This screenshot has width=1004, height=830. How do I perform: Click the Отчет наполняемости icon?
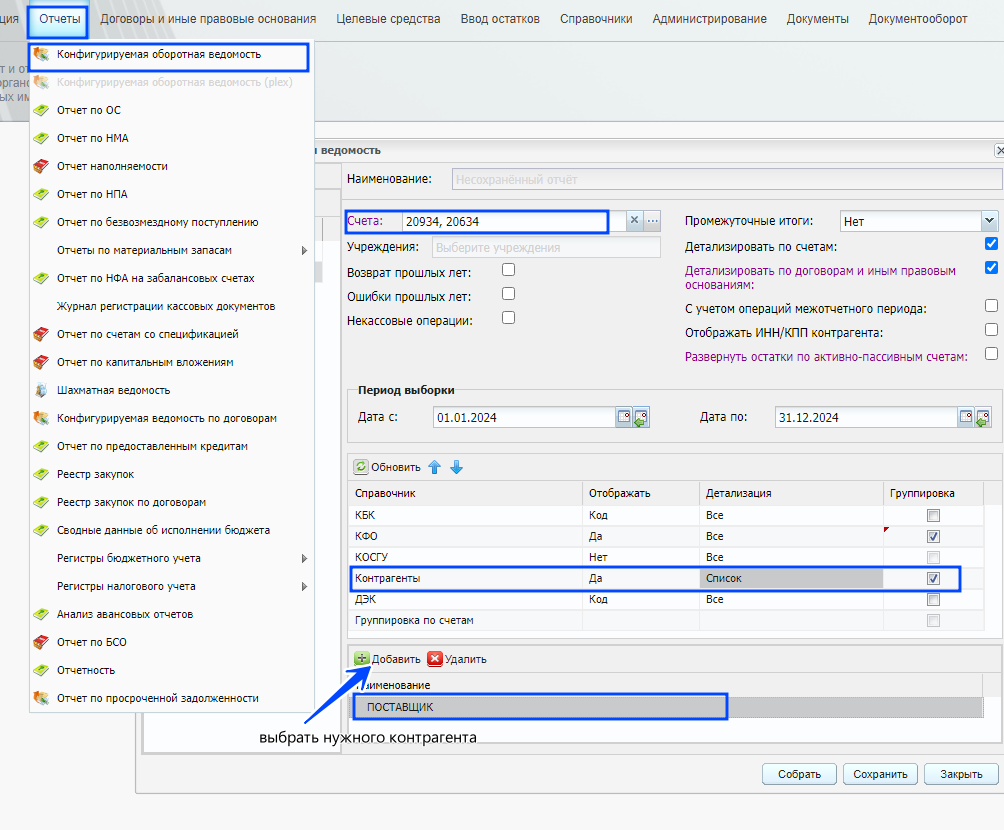41,167
